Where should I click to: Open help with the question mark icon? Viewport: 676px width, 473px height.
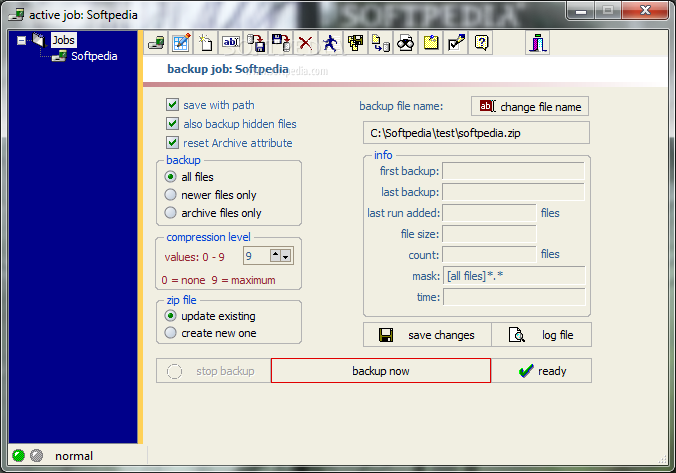coord(481,43)
